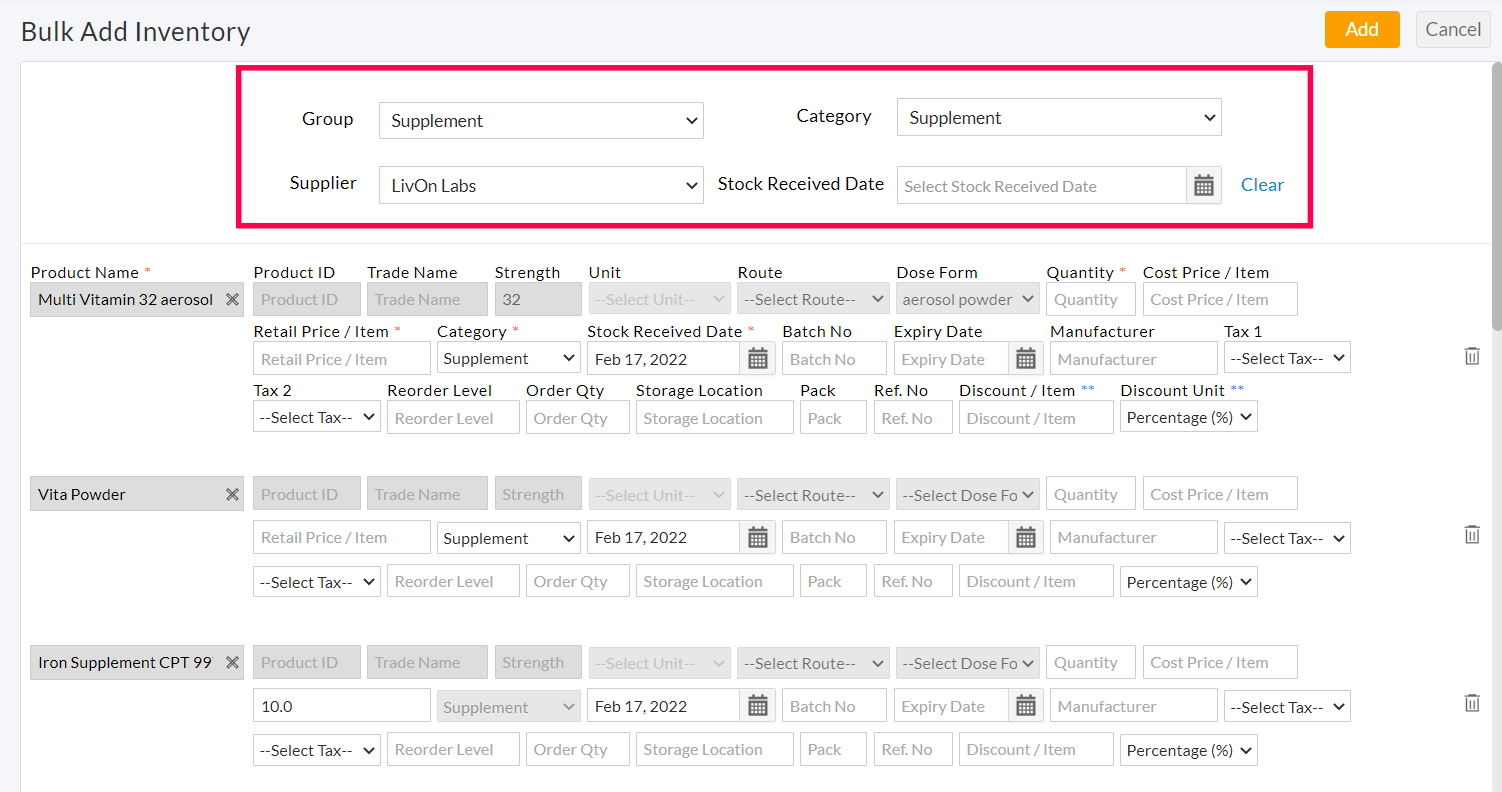Screen dimensions: 1502x792
Task: Click the Batch No field for Iron Supplement
Action: click(x=833, y=705)
